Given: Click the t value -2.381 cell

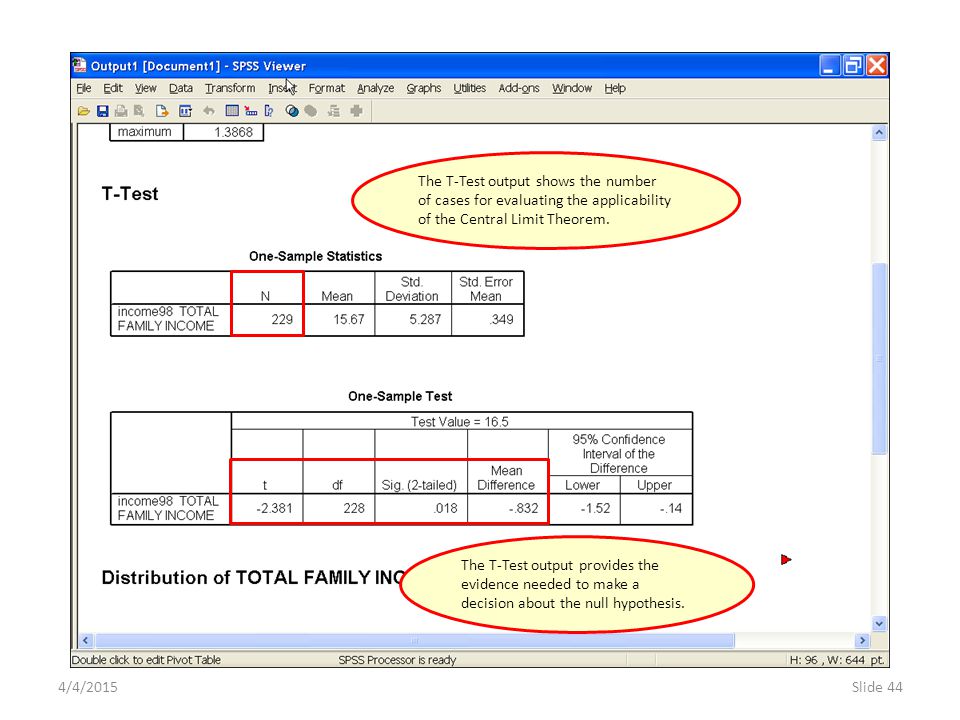Looking at the screenshot, I should coord(267,509).
